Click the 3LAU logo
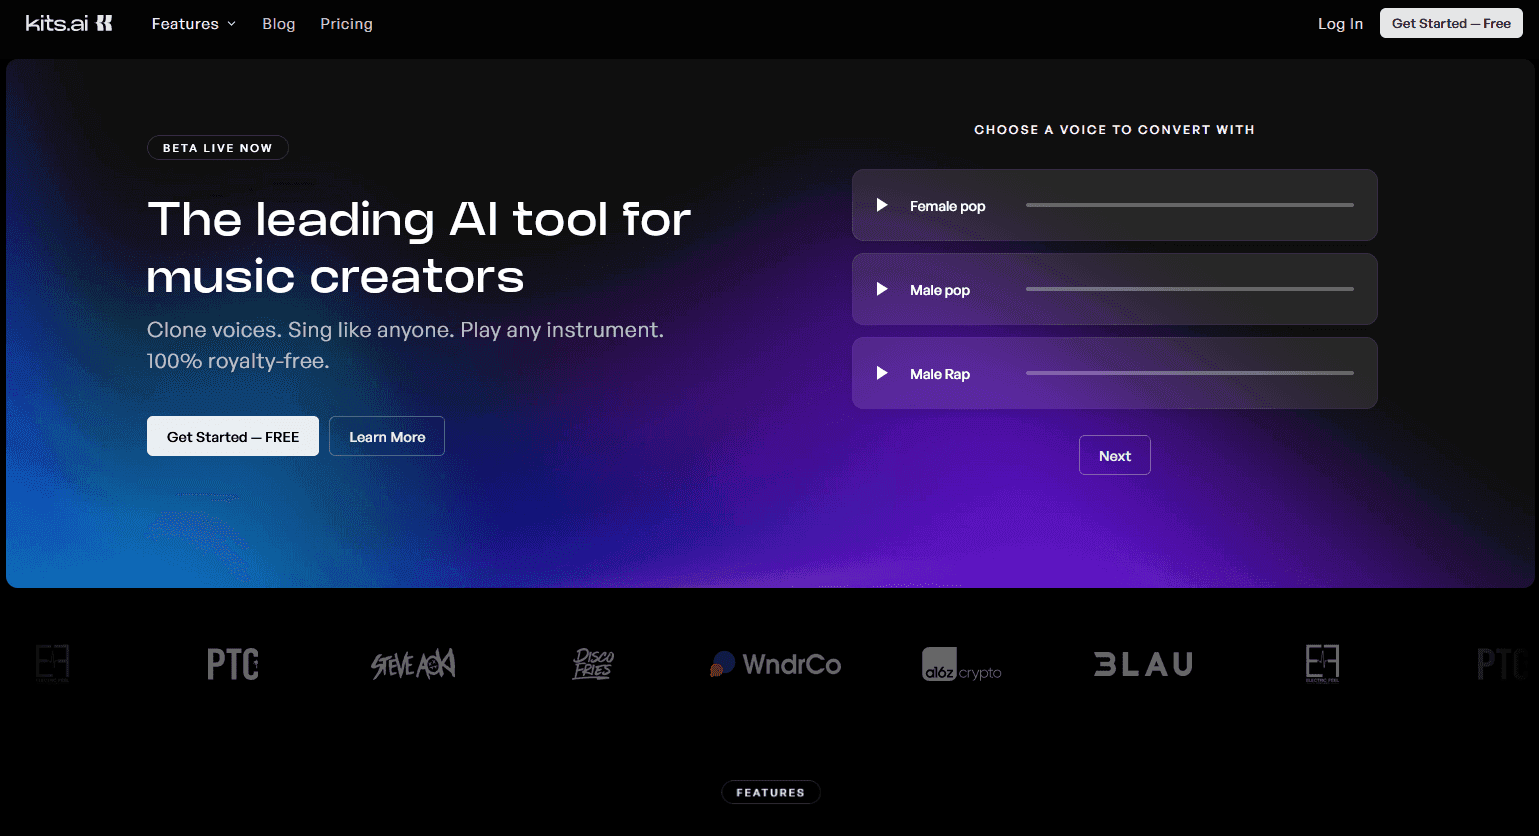The image size is (1539, 836). tap(1143, 664)
